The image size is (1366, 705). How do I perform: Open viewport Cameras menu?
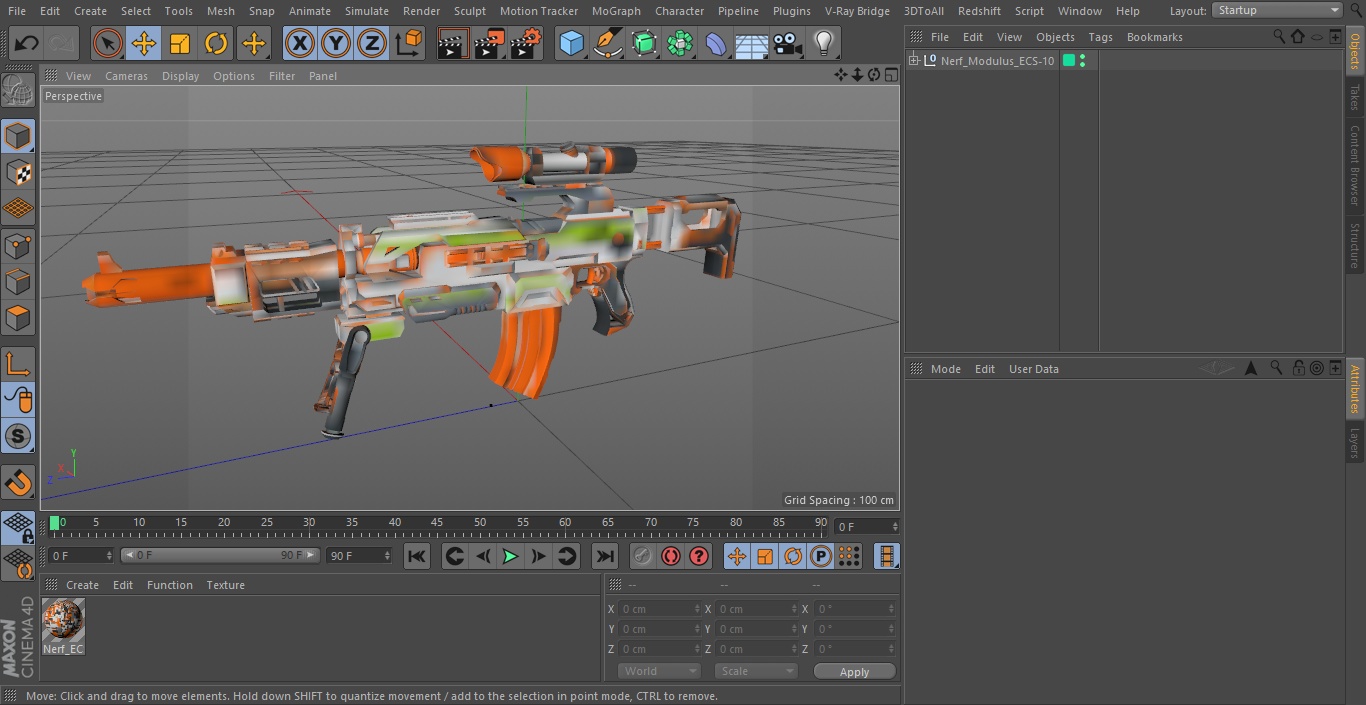click(126, 76)
